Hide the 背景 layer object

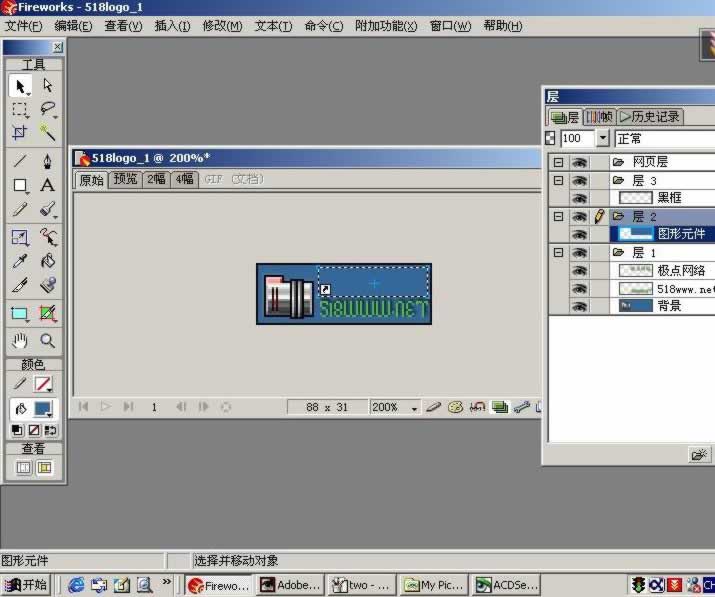coord(578,306)
